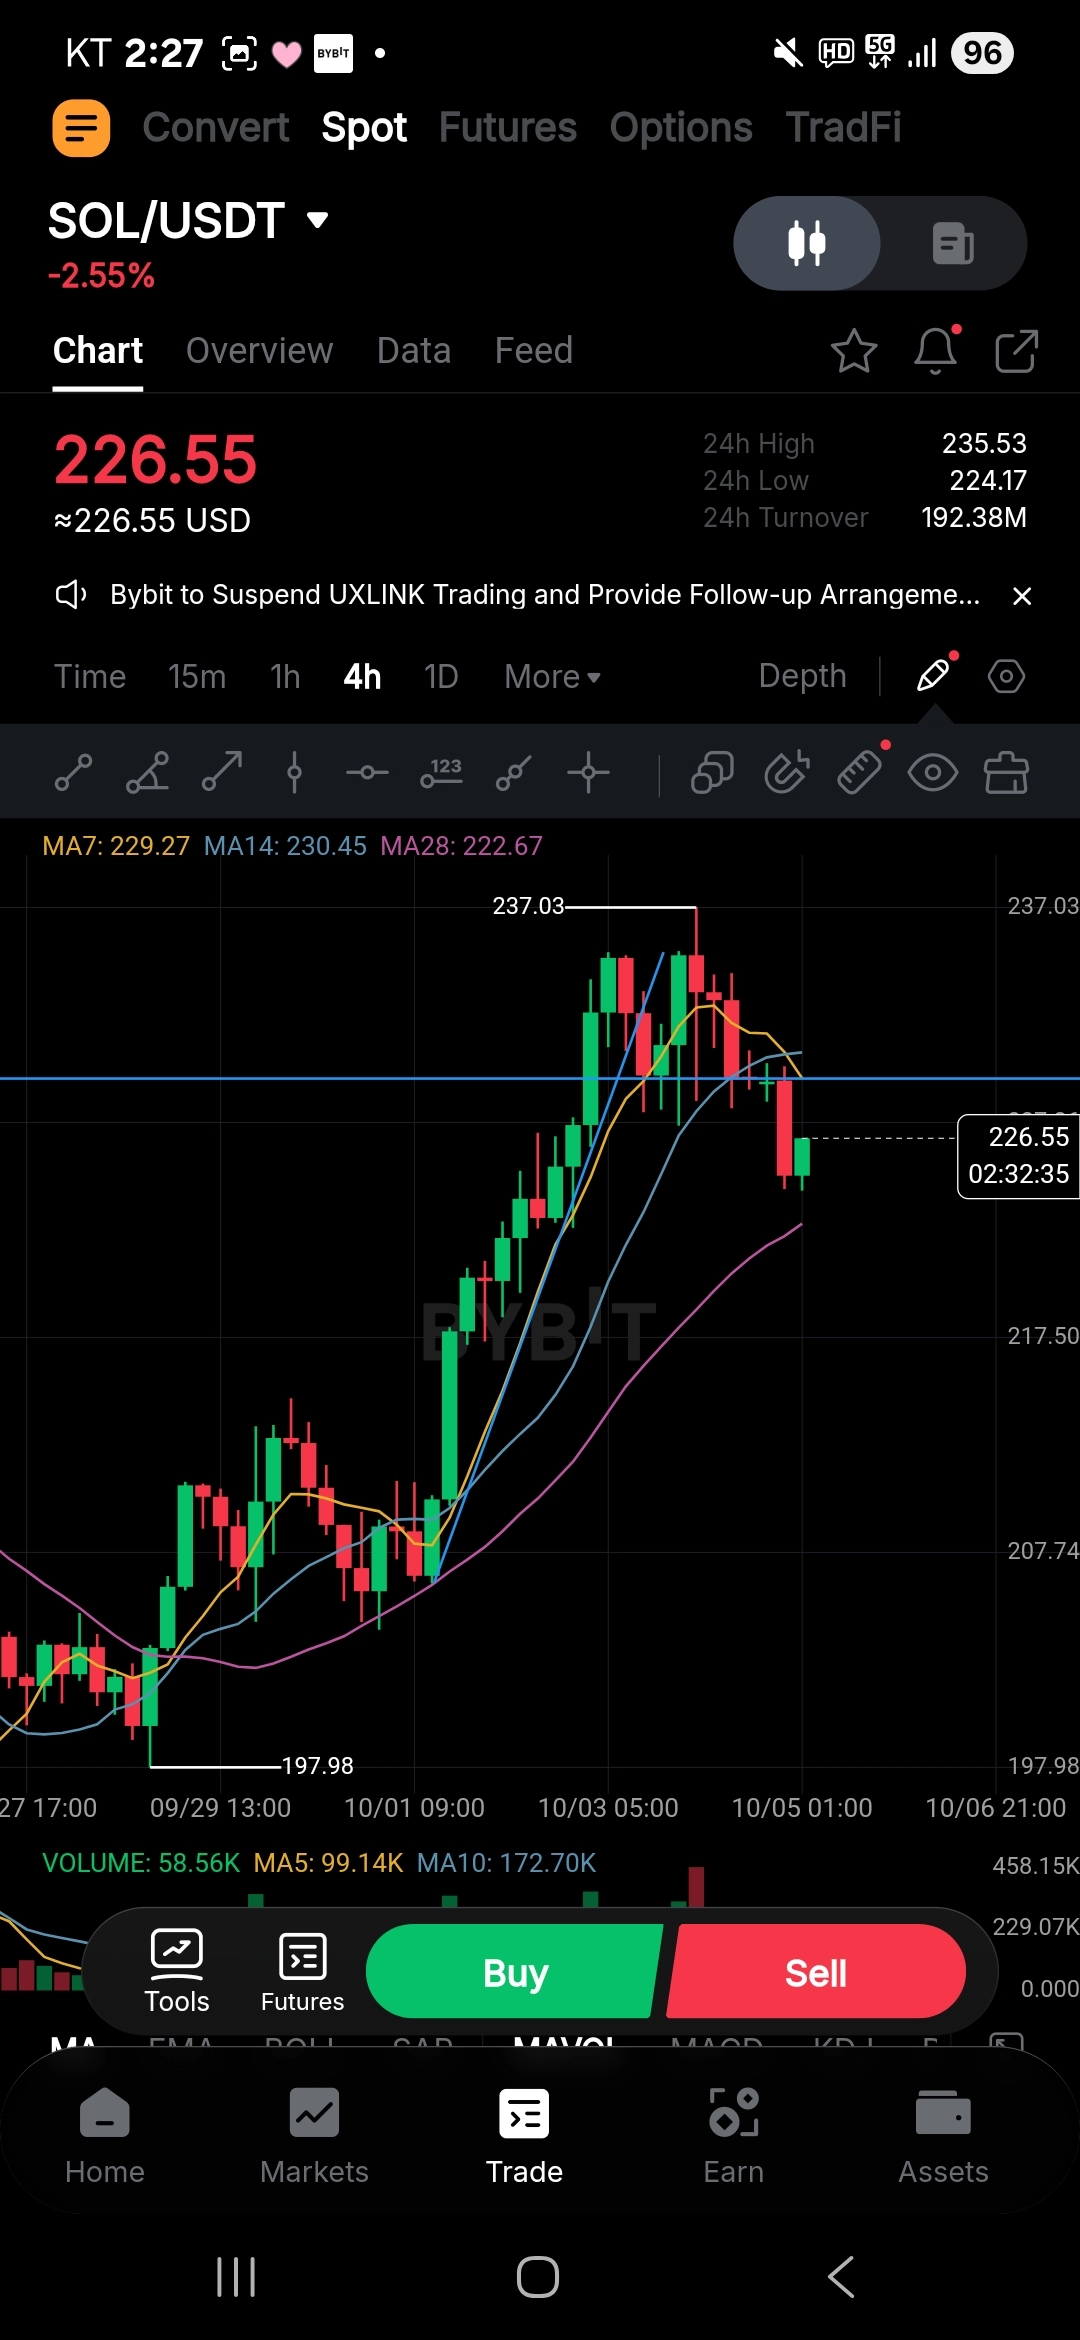This screenshot has height=2340, width=1080.
Task: Select the horizontal line drawing tool
Action: (367, 773)
